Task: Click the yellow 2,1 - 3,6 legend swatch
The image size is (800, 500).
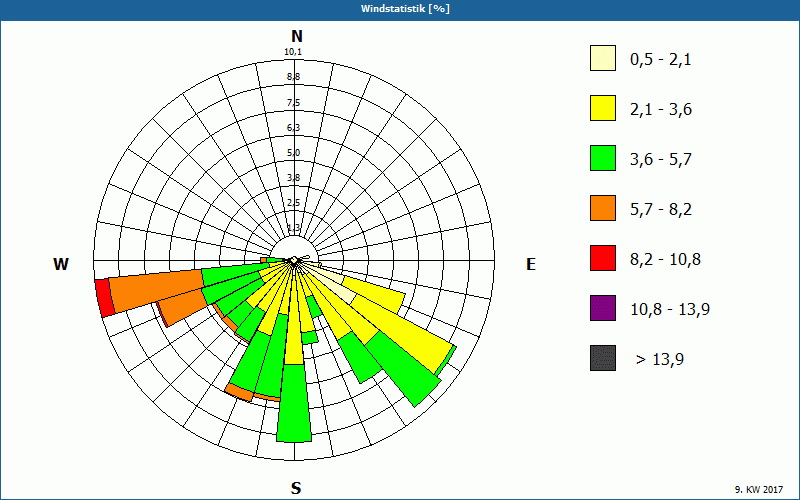Action: pyautogui.click(x=603, y=108)
